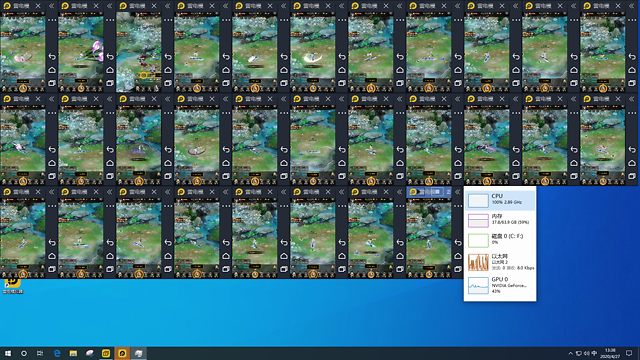This screenshot has width=640, height=360.
Task: Tap Android back arrow in first emulator window
Action: [x=52, y=56]
